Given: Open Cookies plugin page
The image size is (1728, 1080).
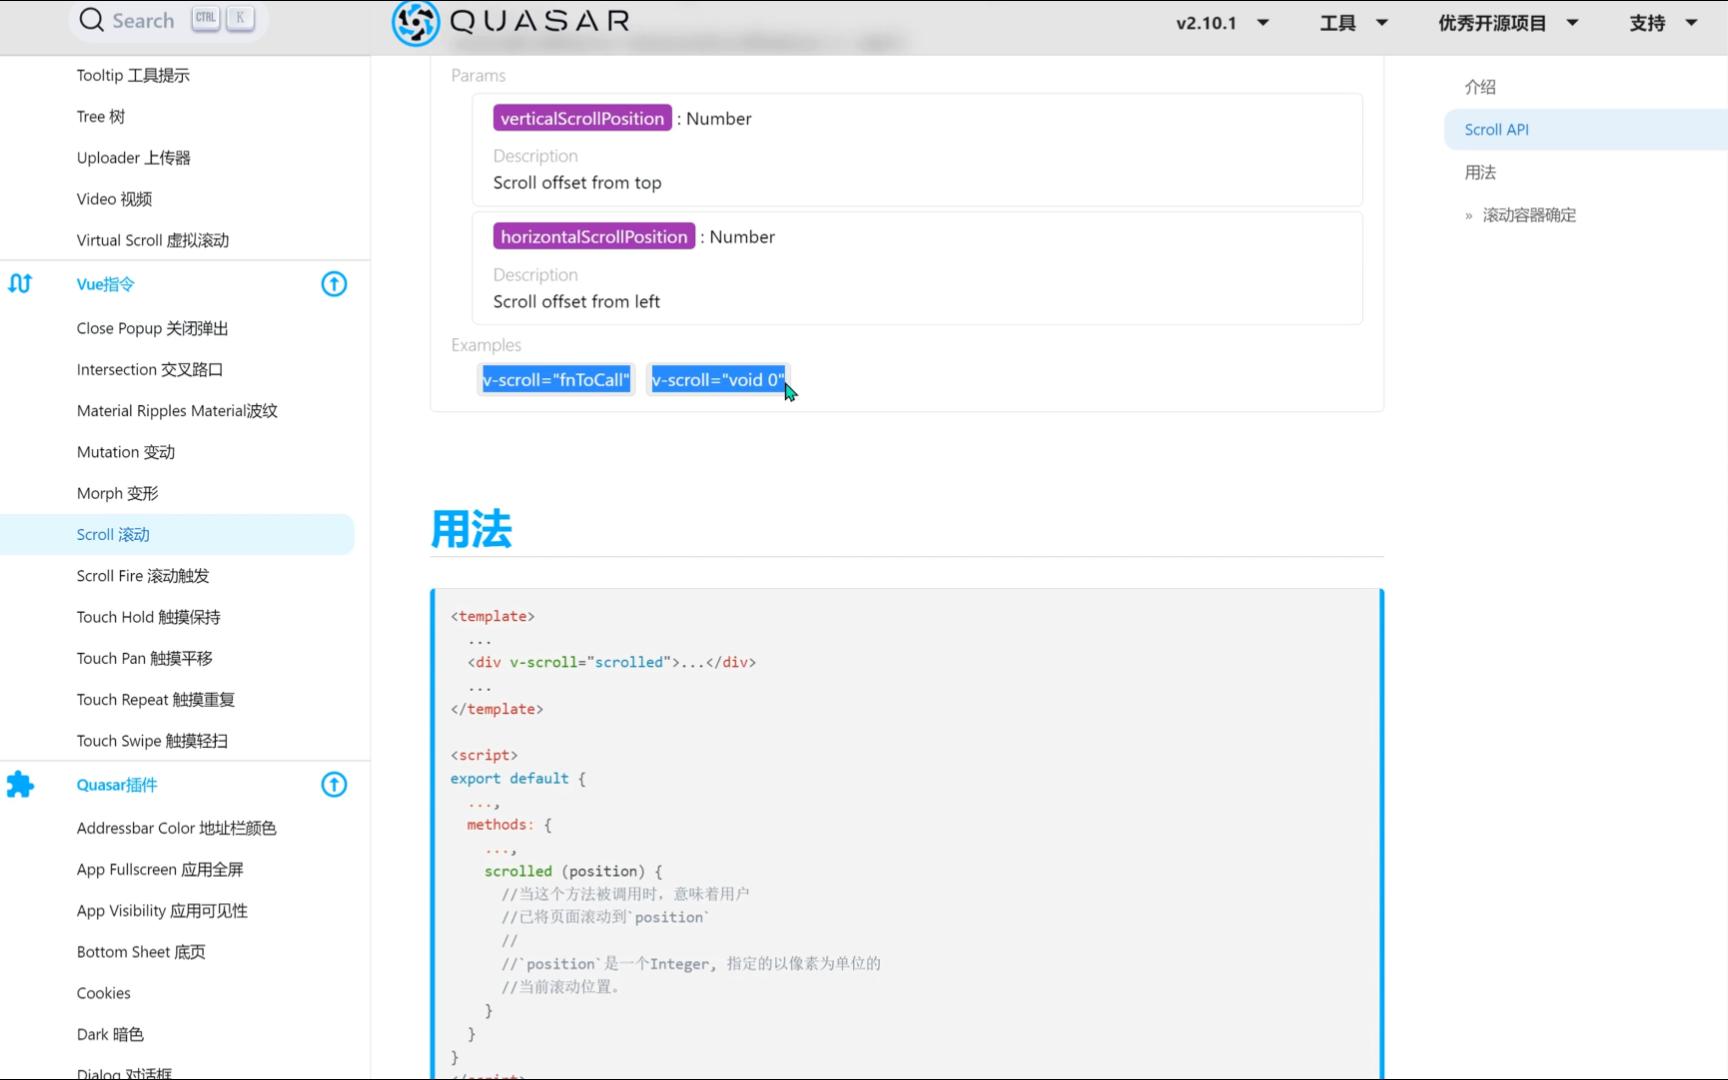Looking at the screenshot, I should [103, 993].
